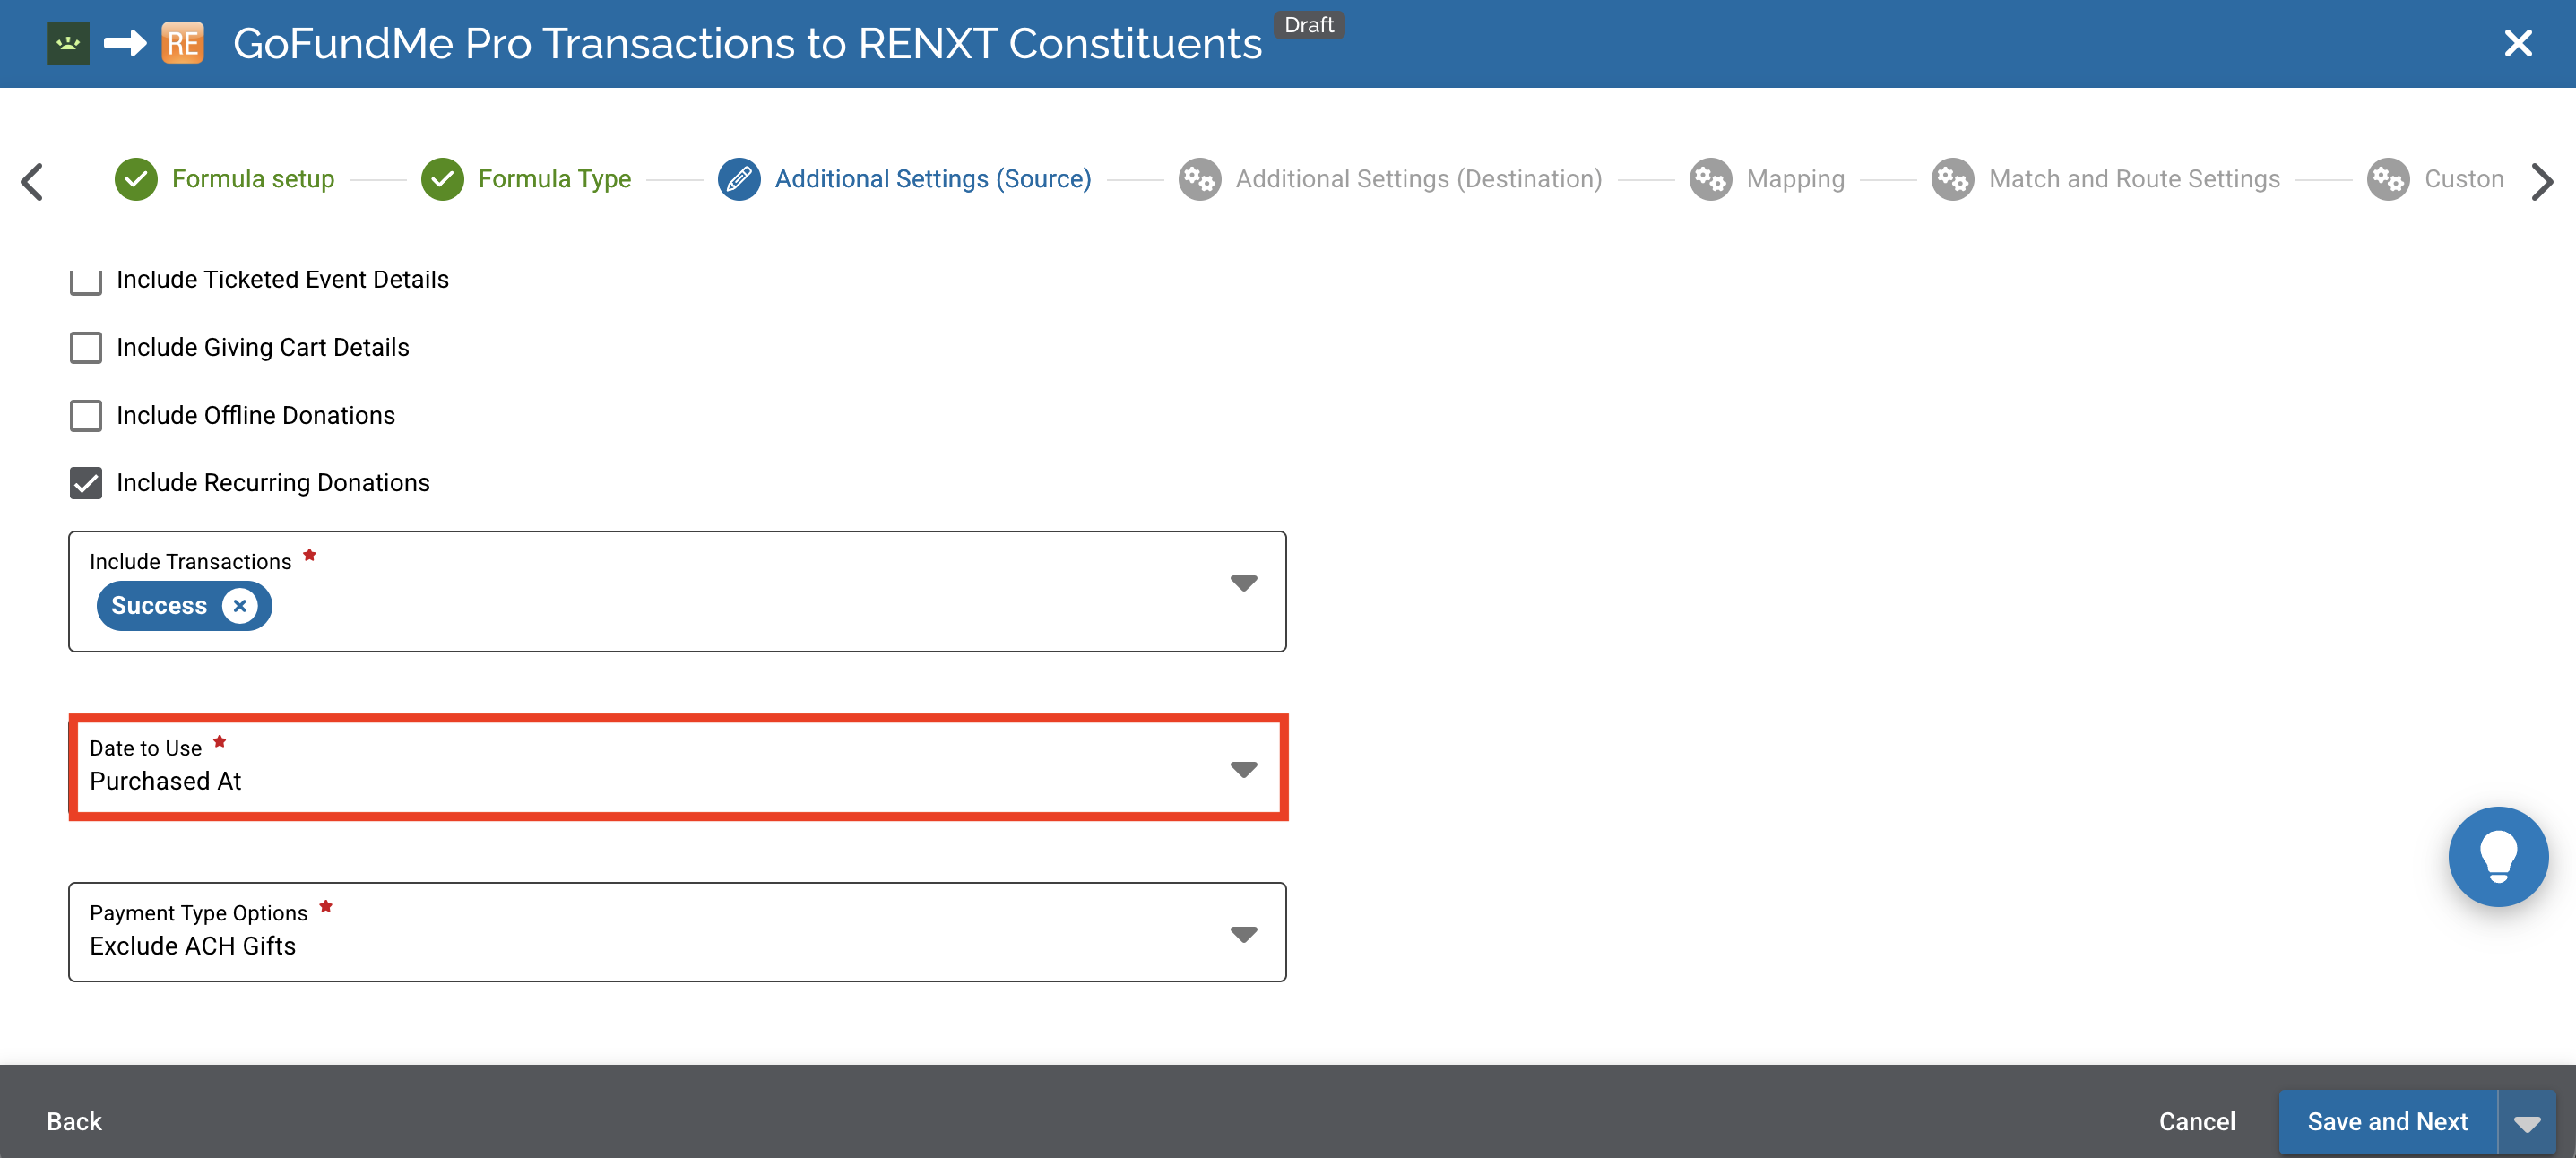Go to the Formula Type step
Image resolution: width=2576 pixels, height=1158 pixels.
click(555, 179)
